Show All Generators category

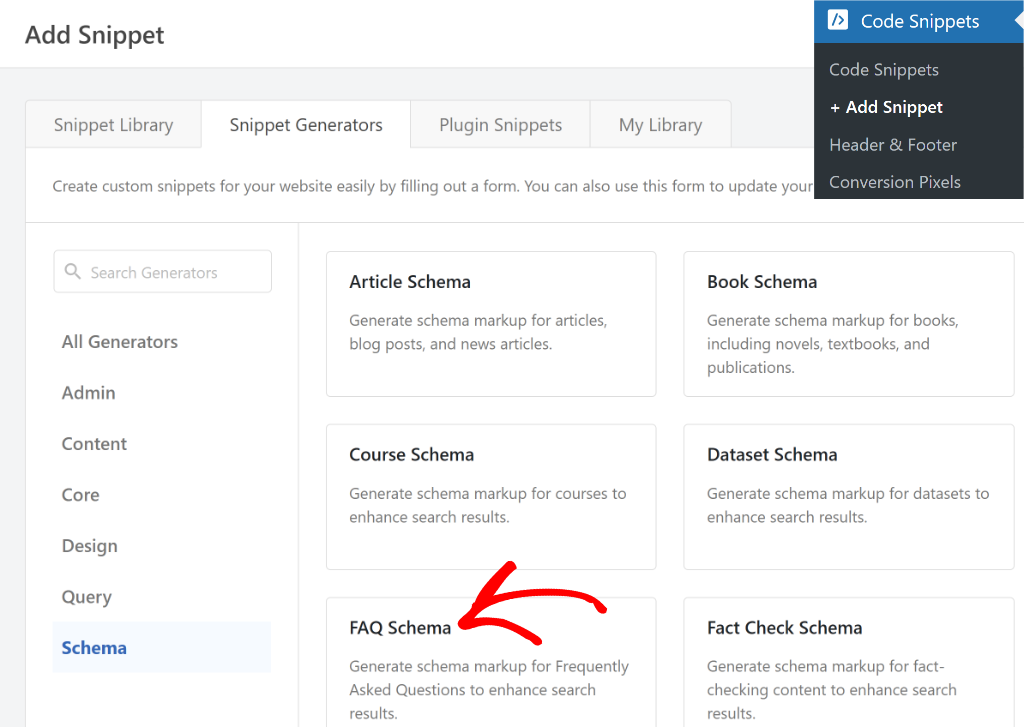[x=120, y=342]
